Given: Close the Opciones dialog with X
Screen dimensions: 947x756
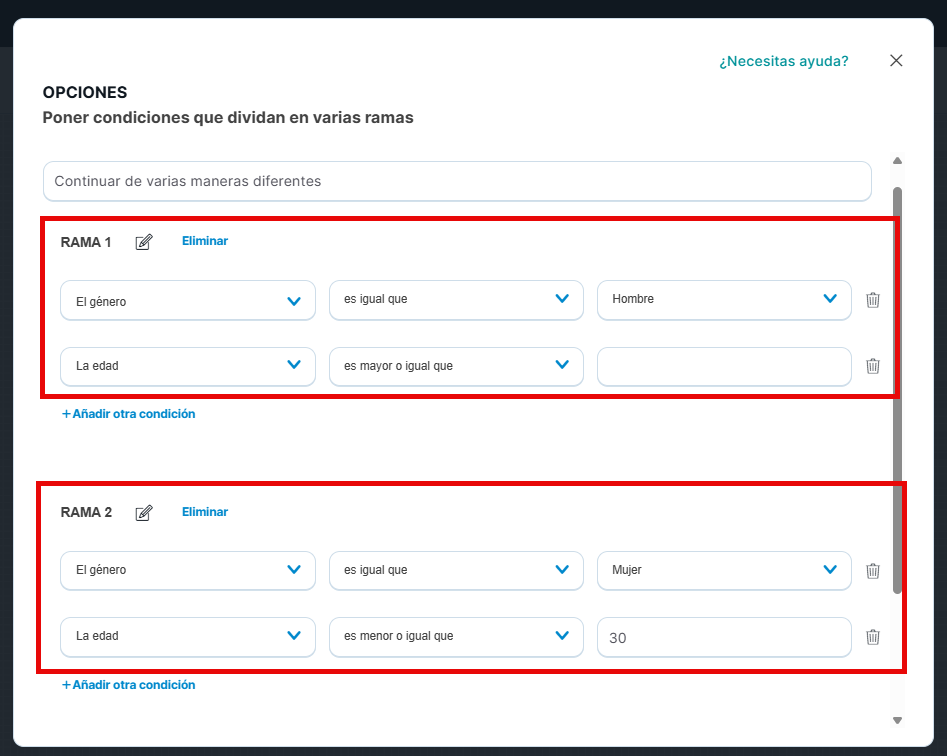Looking at the screenshot, I should 896,61.
